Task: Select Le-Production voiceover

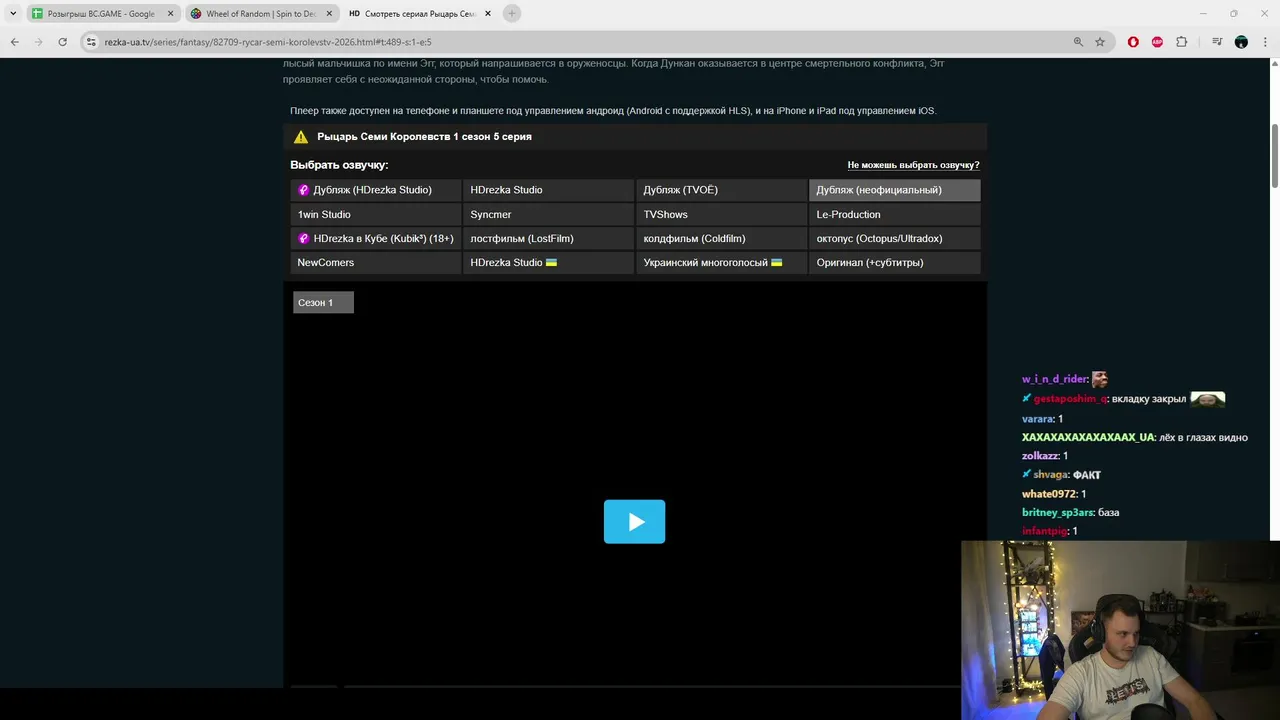Action: tap(894, 214)
